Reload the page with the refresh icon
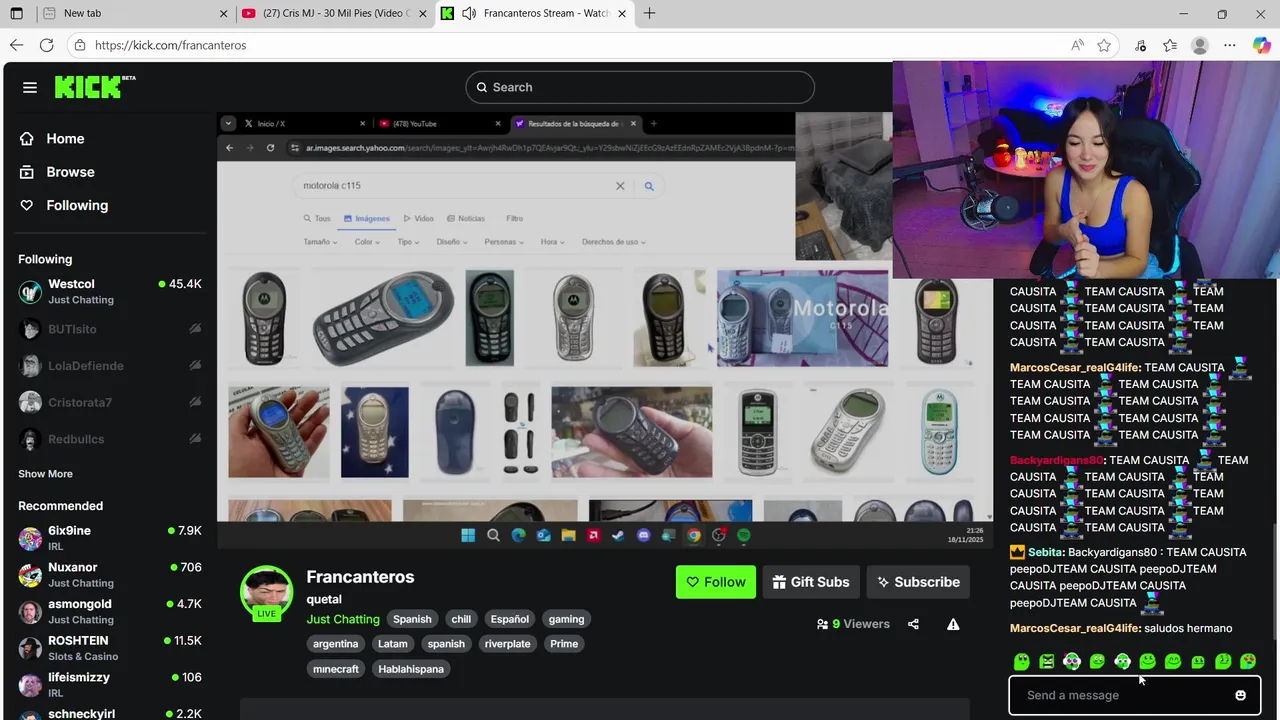This screenshot has height=720, width=1280. [46, 45]
